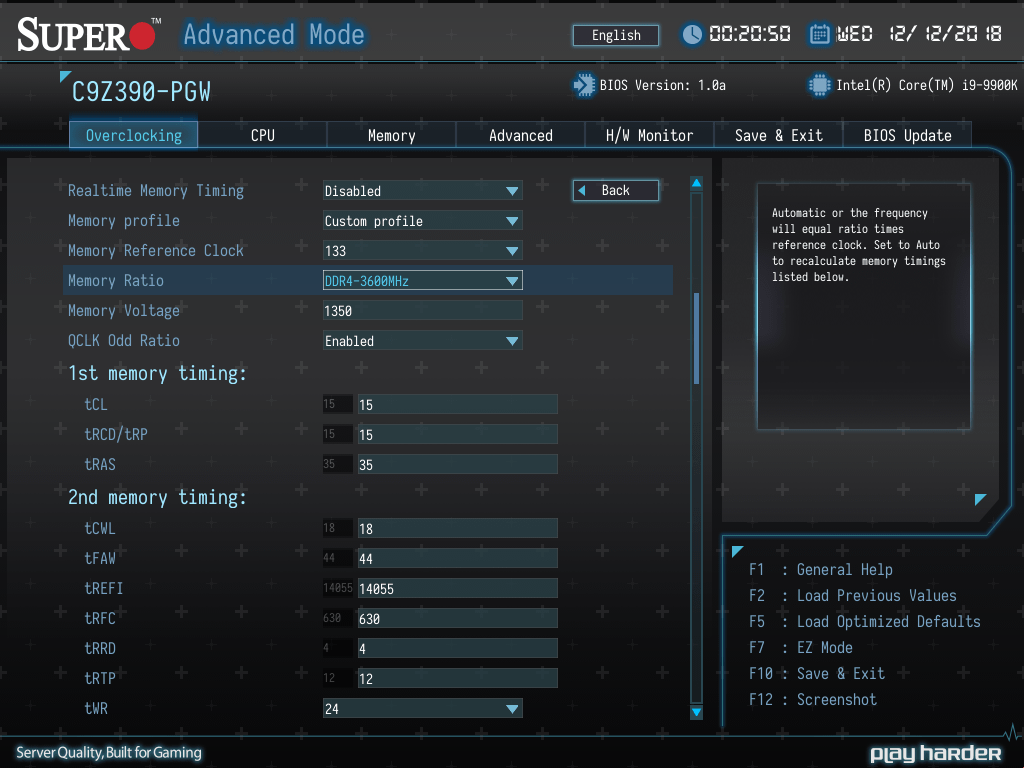Screen dimensions: 1024x768
Task: Open the QCLK Odd Ratio dropdown
Action: pyautogui.click(x=423, y=341)
